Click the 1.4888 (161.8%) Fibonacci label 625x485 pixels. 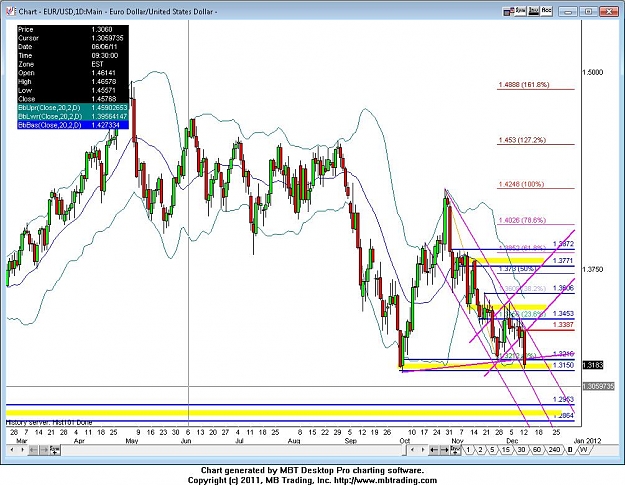pos(524,84)
